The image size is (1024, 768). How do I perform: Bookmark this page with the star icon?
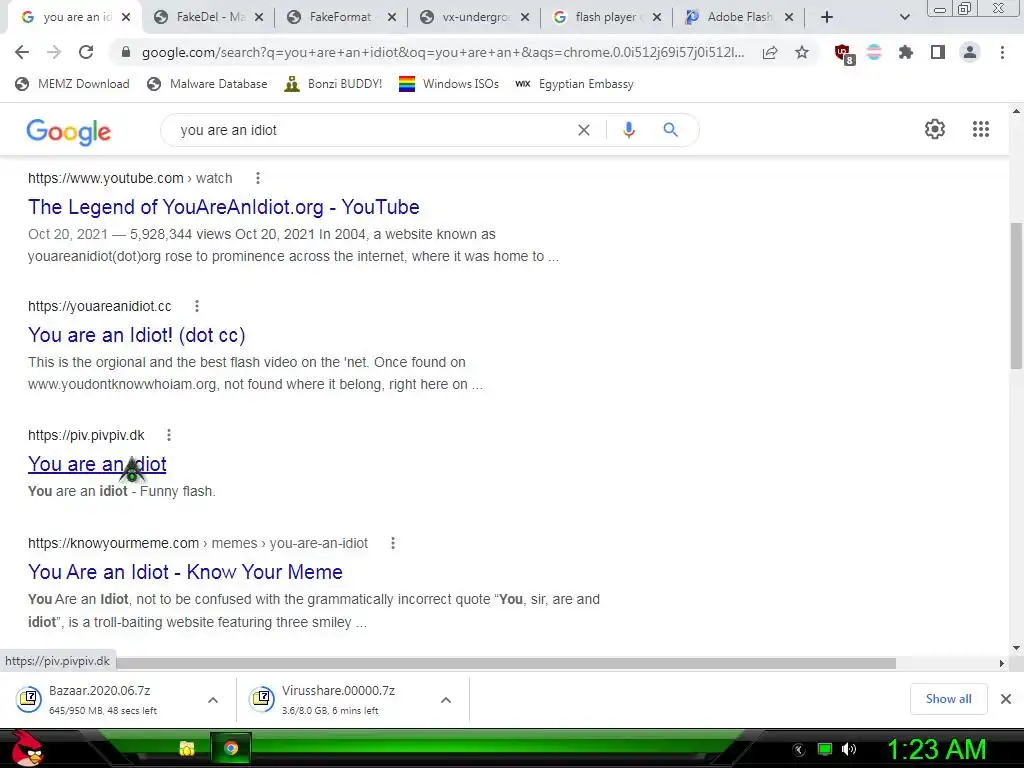tap(802, 52)
